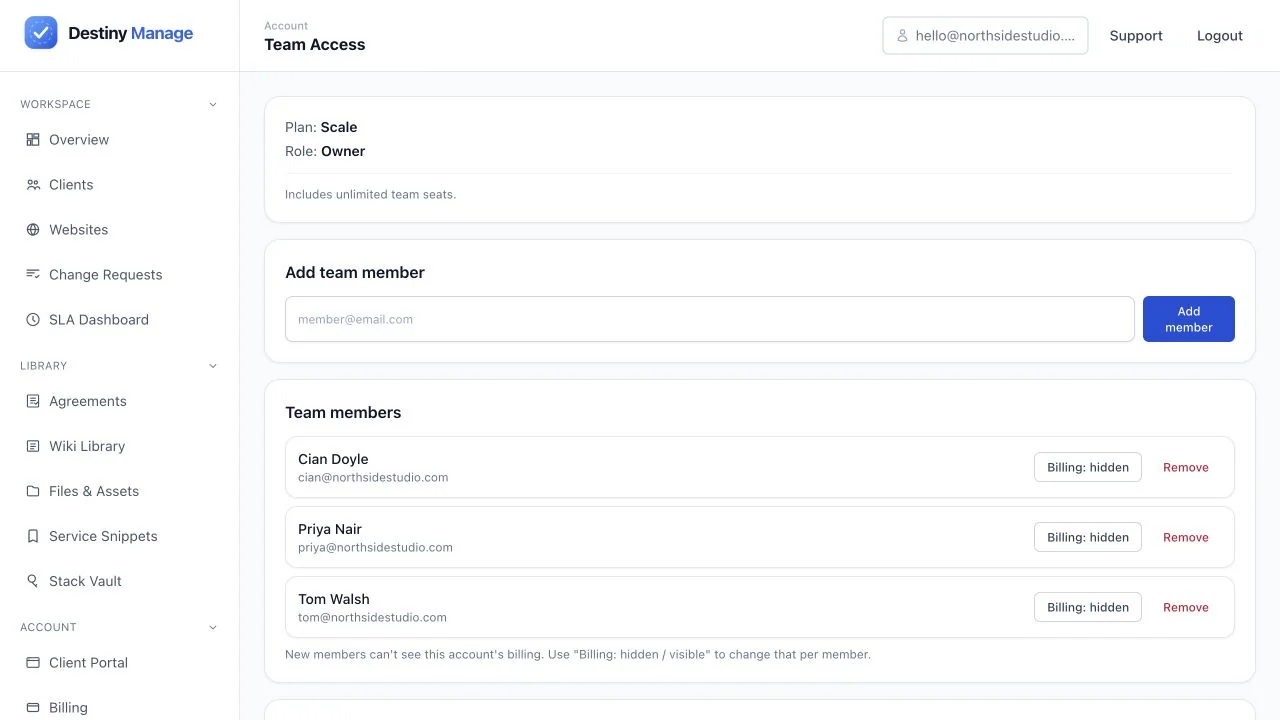
Task: Collapse the Account sidebar section
Action: (212, 627)
